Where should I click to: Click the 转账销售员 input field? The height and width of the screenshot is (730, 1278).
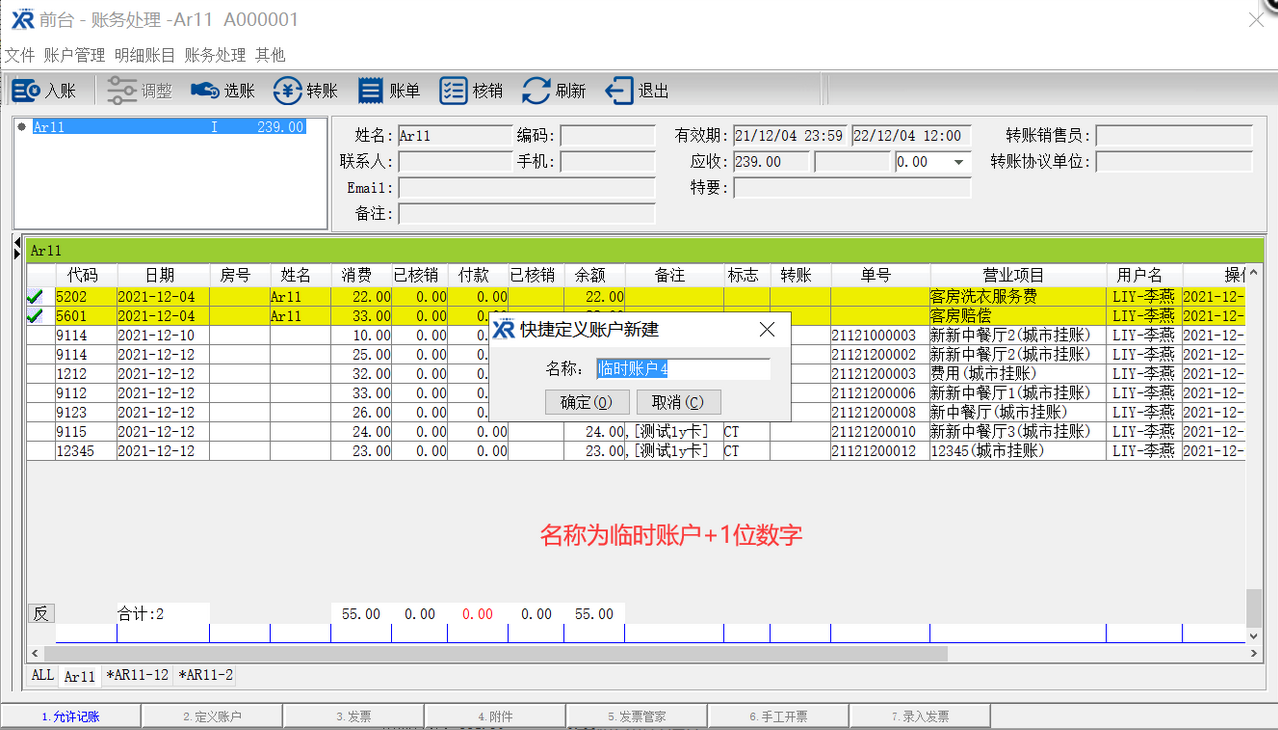(x=1174, y=136)
